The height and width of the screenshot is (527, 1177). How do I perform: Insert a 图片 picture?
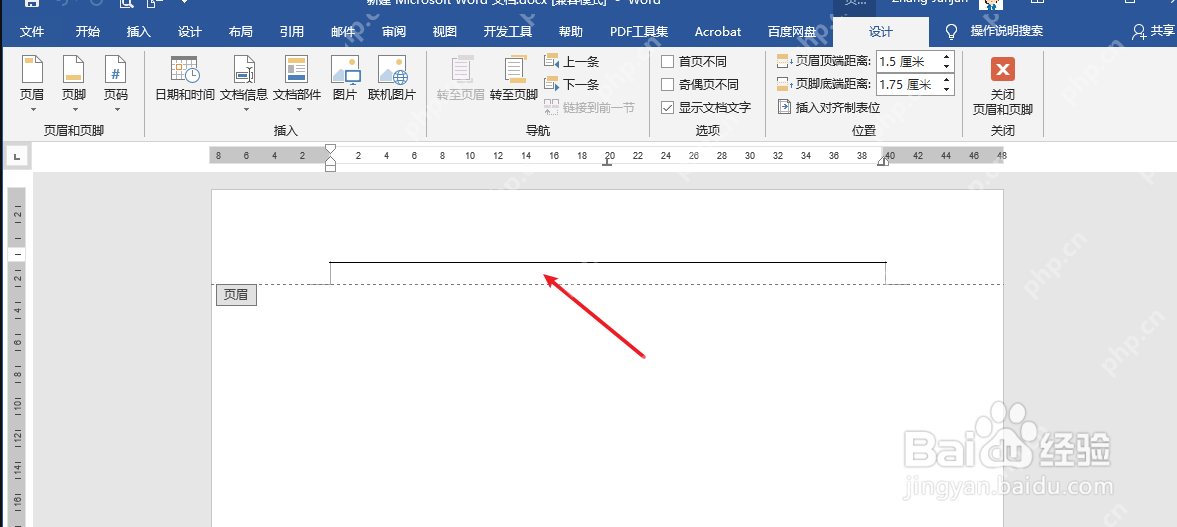(x=345, y=79)
